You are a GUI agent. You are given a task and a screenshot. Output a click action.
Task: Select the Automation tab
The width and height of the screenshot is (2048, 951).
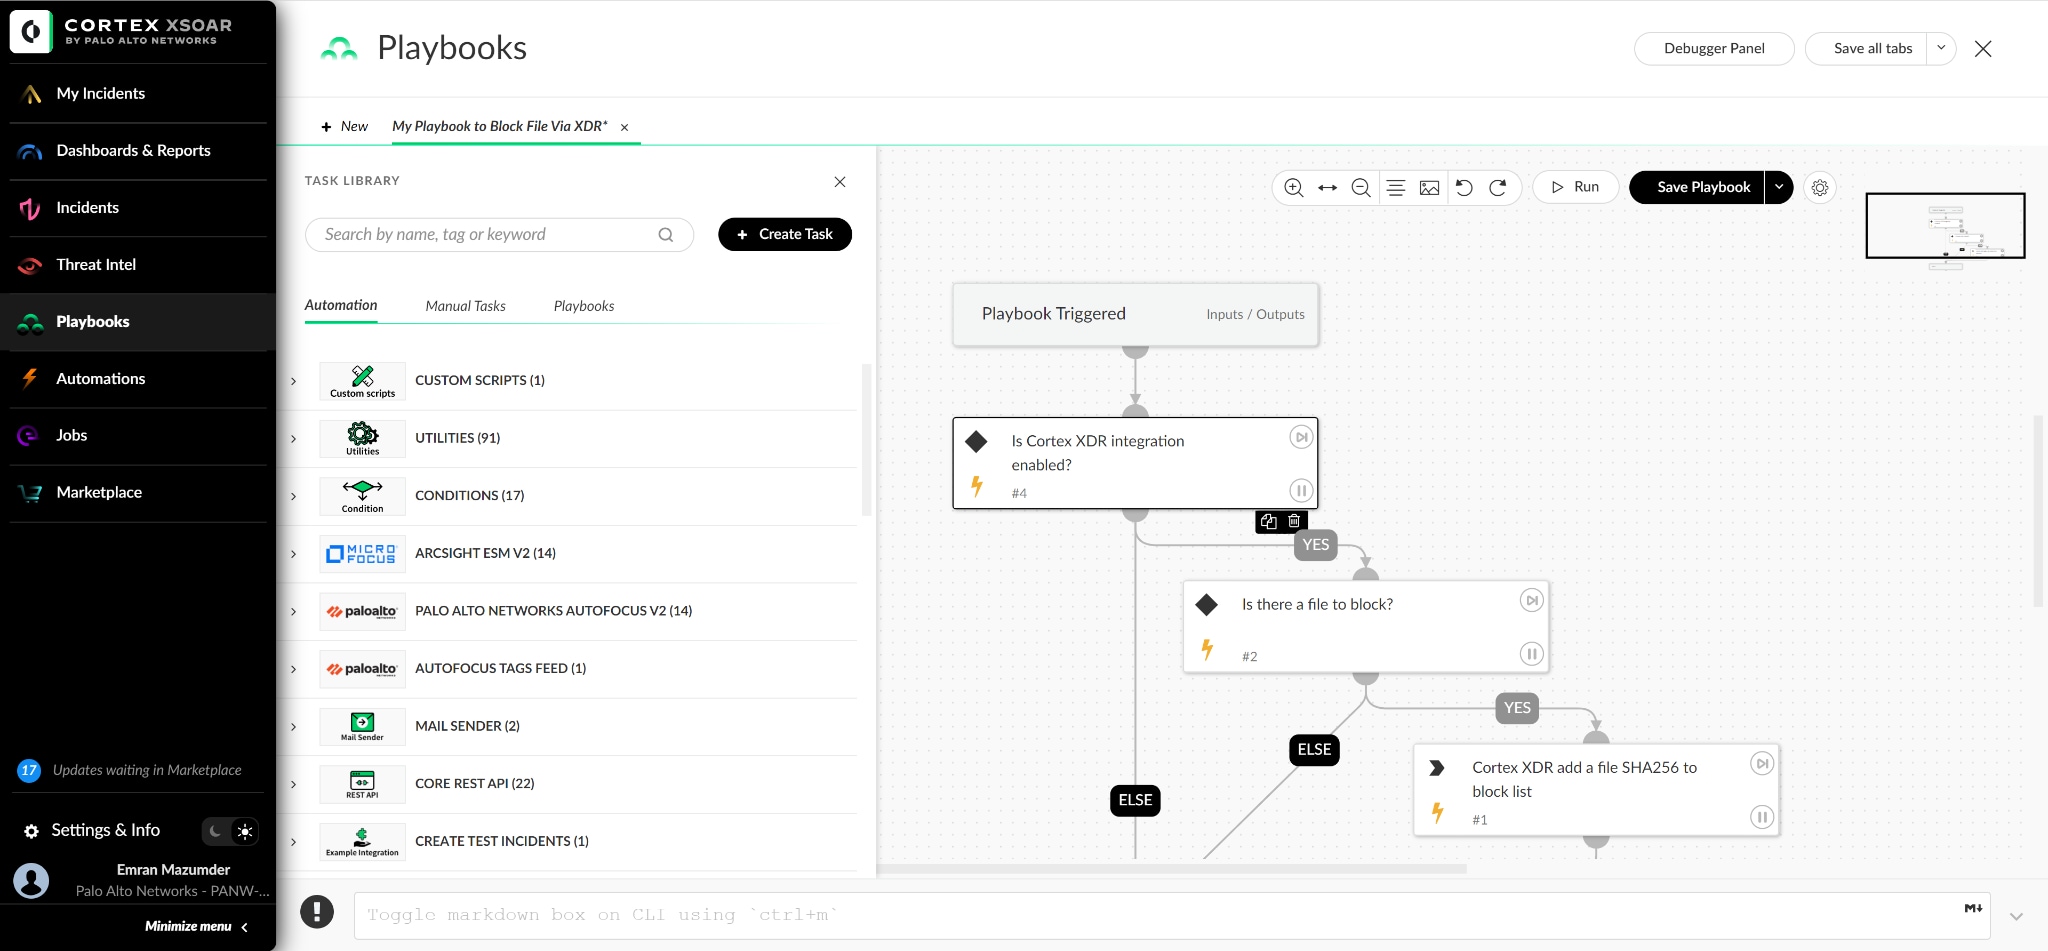click(x=341, y=305)
